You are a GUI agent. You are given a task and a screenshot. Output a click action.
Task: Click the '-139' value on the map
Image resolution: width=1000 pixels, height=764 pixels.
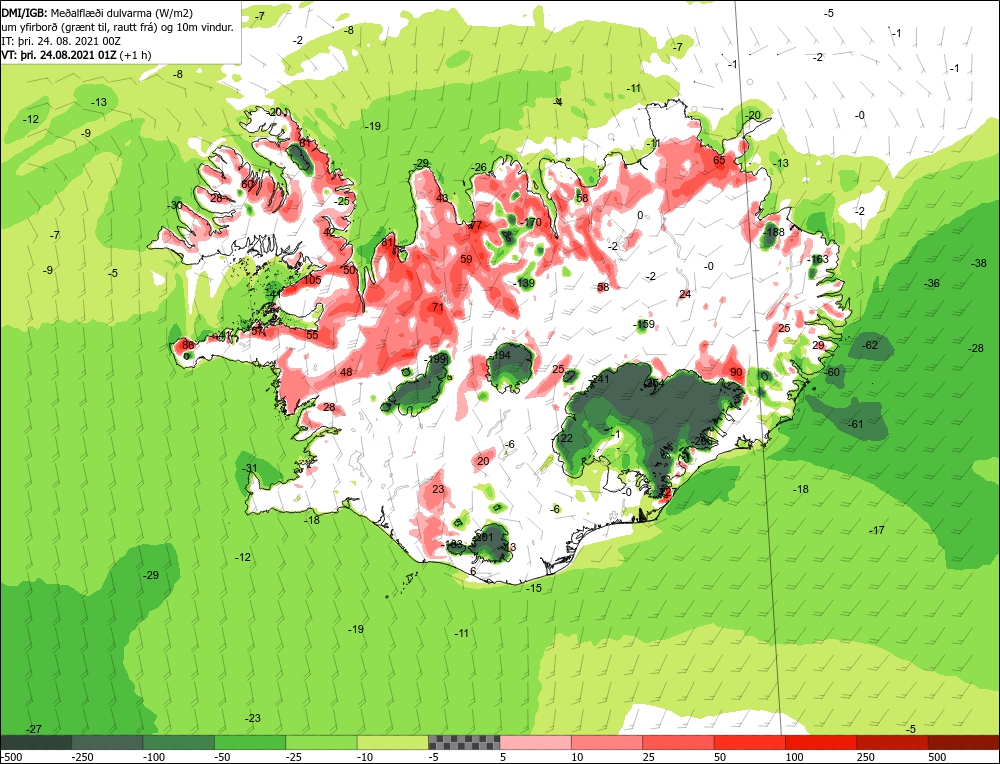click(524, 283)
